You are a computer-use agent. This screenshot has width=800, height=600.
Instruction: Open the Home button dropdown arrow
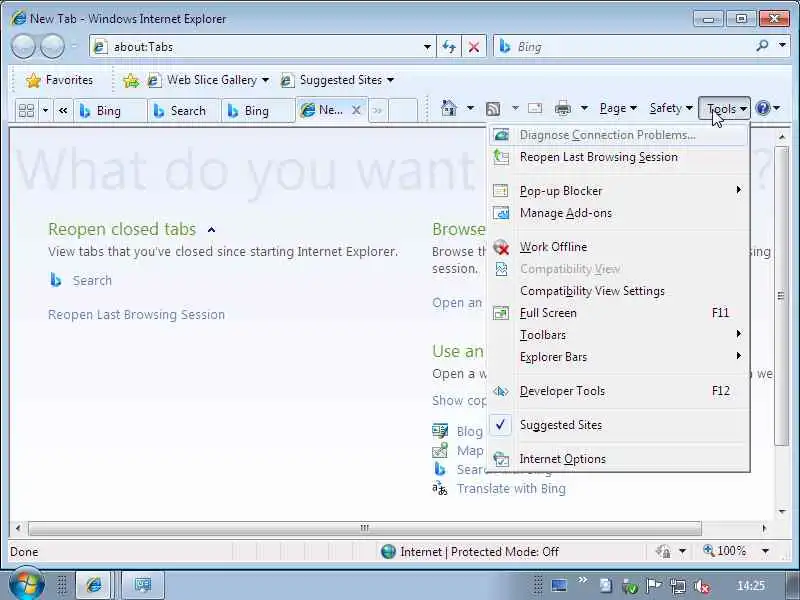(470, 108)
